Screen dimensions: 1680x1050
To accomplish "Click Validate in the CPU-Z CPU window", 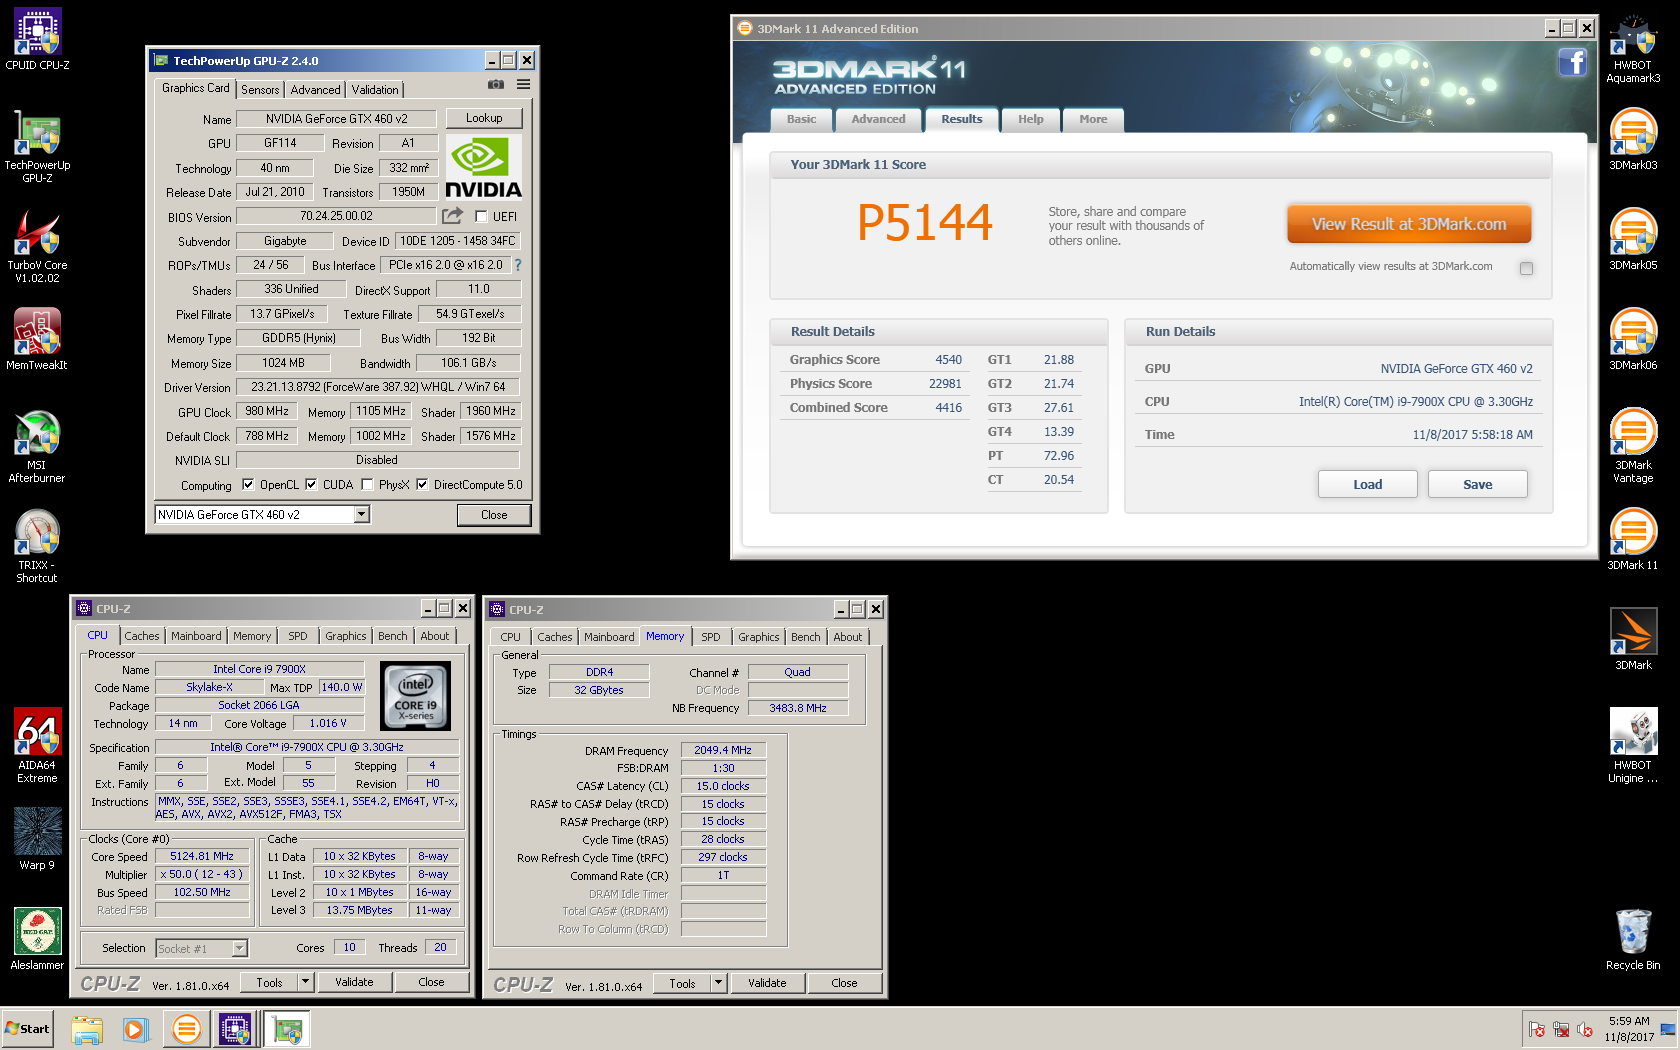I will pyautogui.click(x=354, y=982).
